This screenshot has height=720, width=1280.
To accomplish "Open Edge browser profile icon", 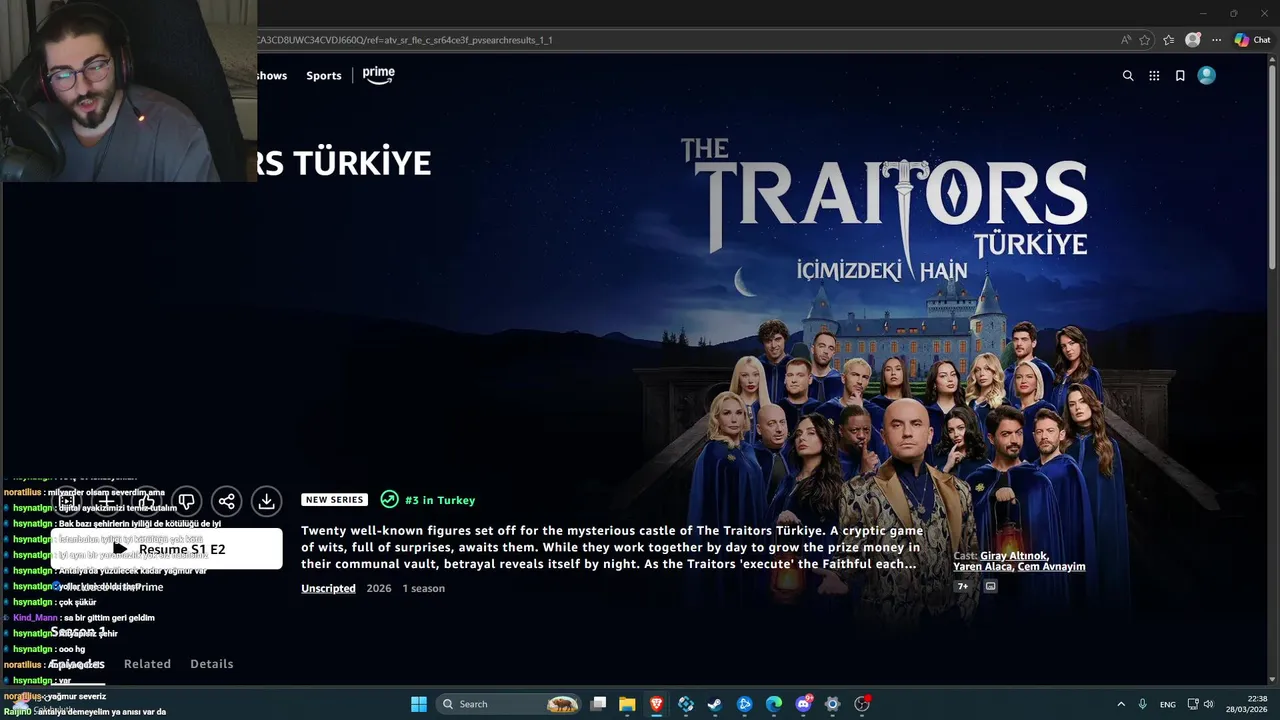I will [x=1193, y=40].
